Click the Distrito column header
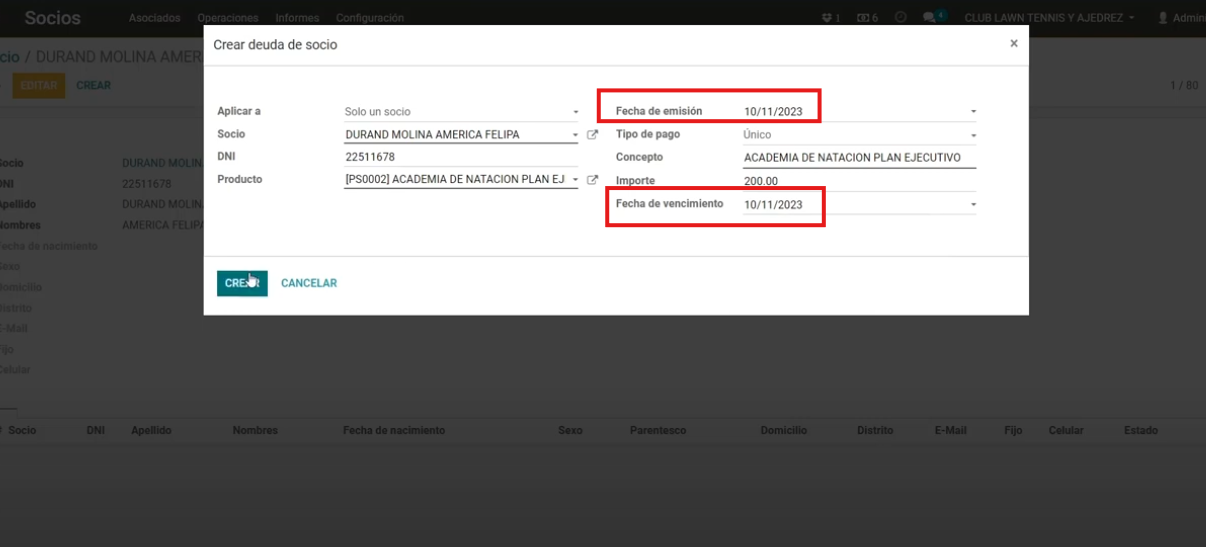The width and height of the screenshot is (1206, 547). pyautogui.click(x=875, y=430)
